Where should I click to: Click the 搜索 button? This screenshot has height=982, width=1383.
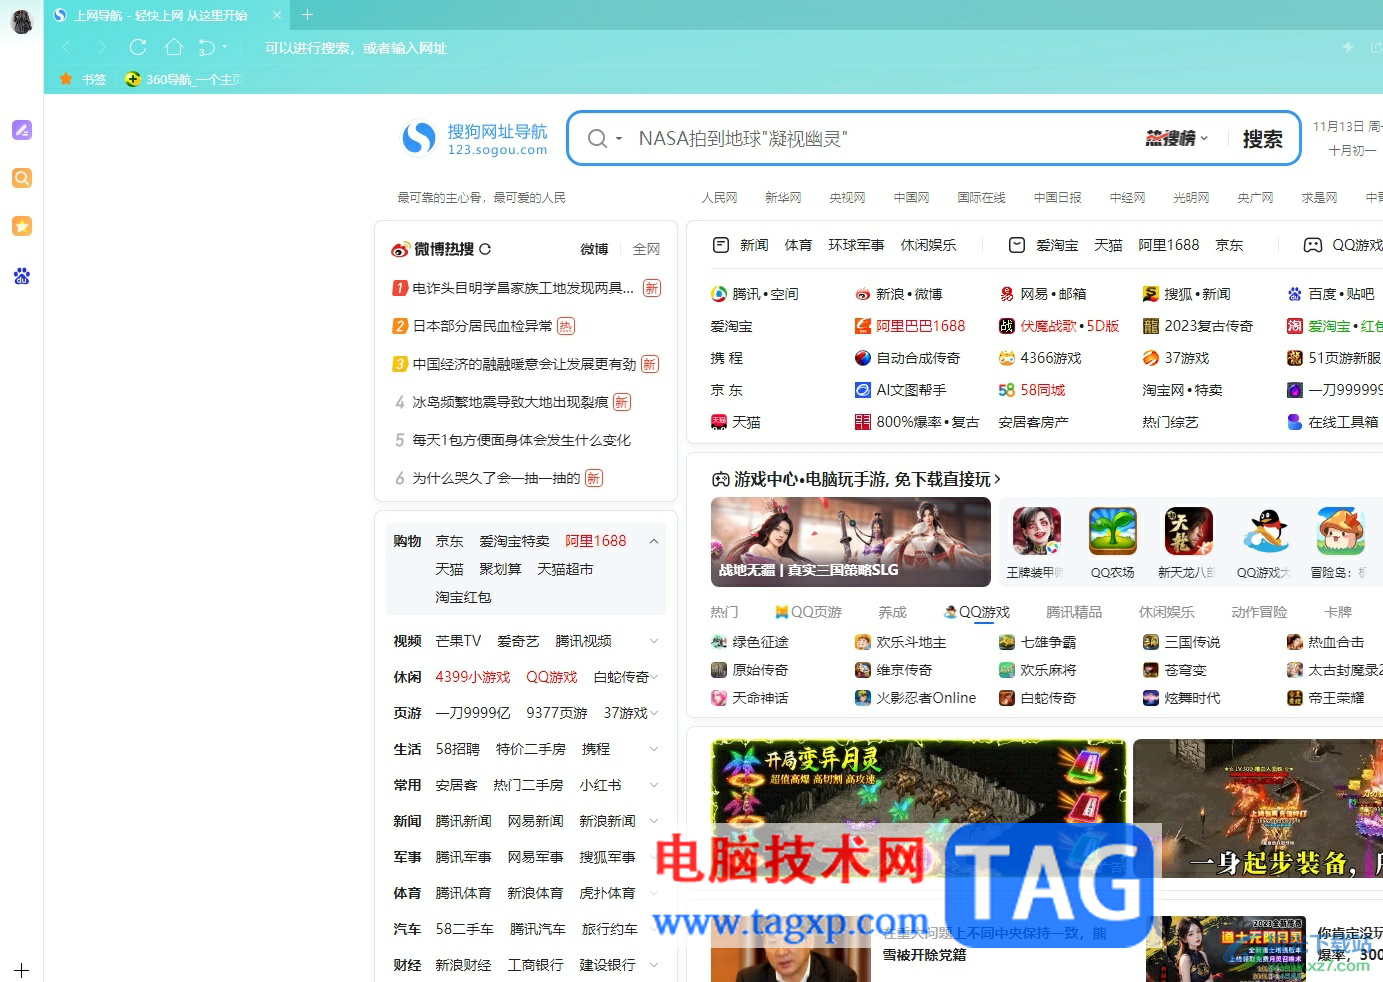point(1262,139)
